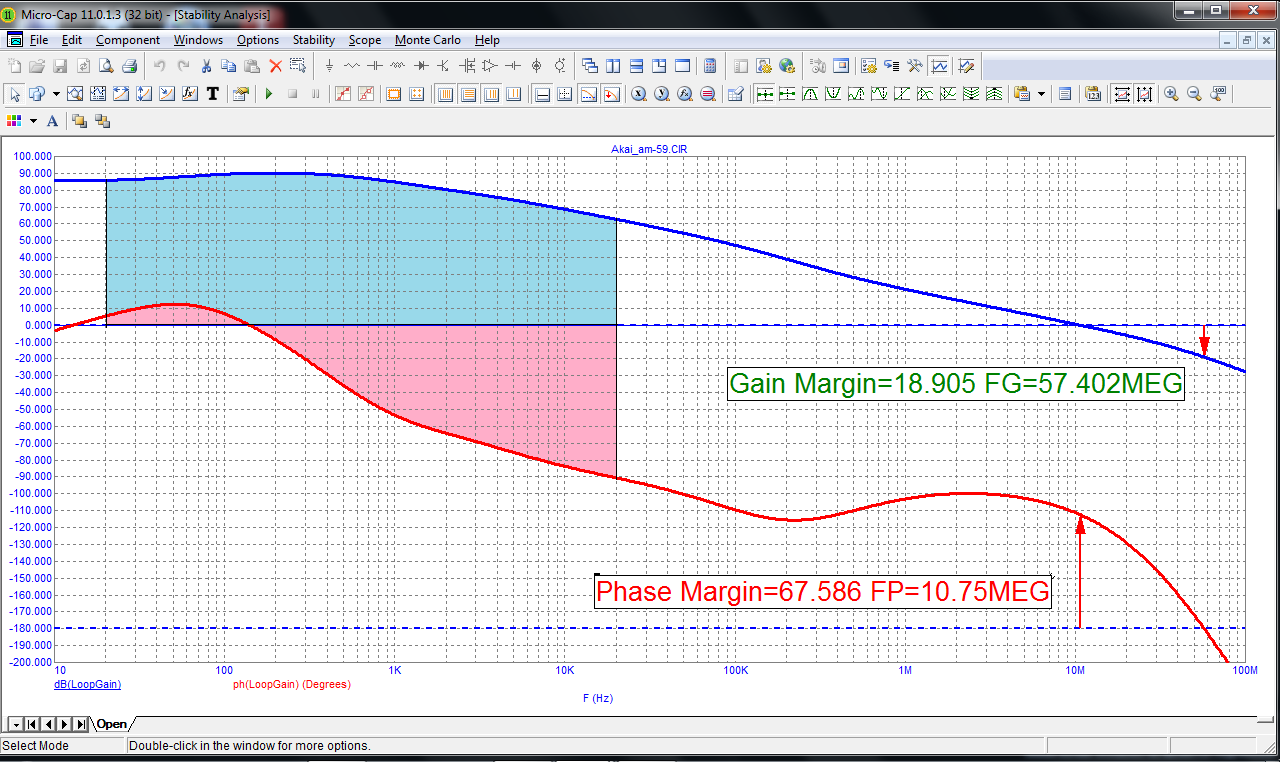Go to first page tab arrow
1280x762 pixels.
pos(32,724)
